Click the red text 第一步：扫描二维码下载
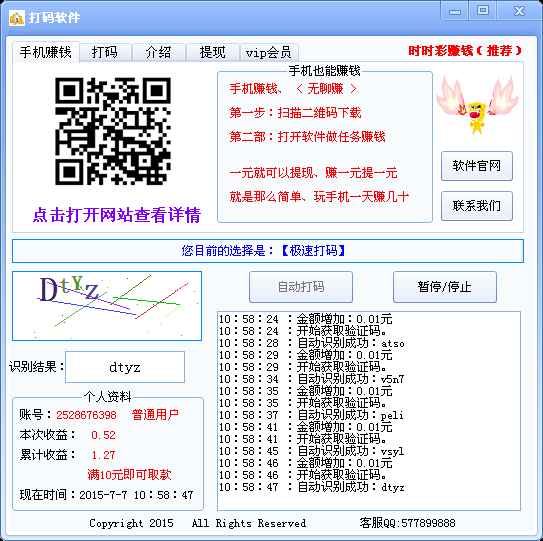The height and width of the screenshot is (541, 543). pyautogui.click(x=295, y=113)
